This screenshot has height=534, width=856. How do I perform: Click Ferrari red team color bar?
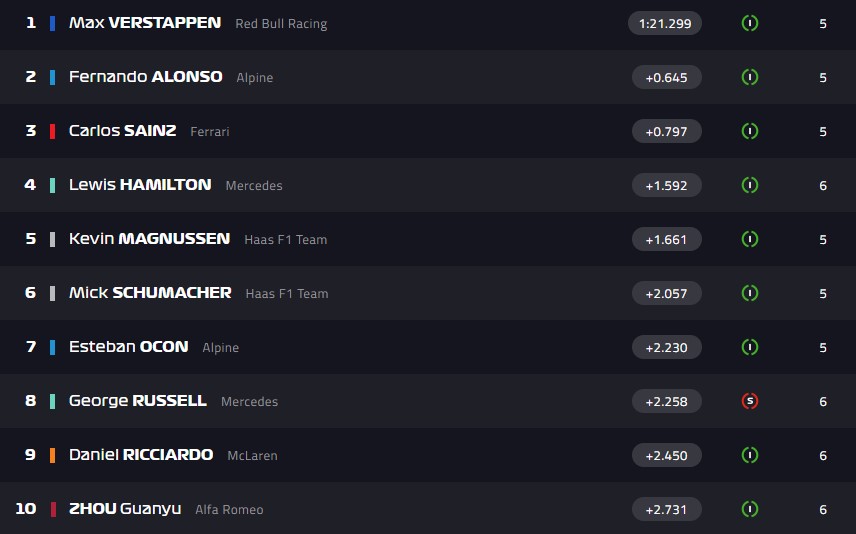[52, 131]
